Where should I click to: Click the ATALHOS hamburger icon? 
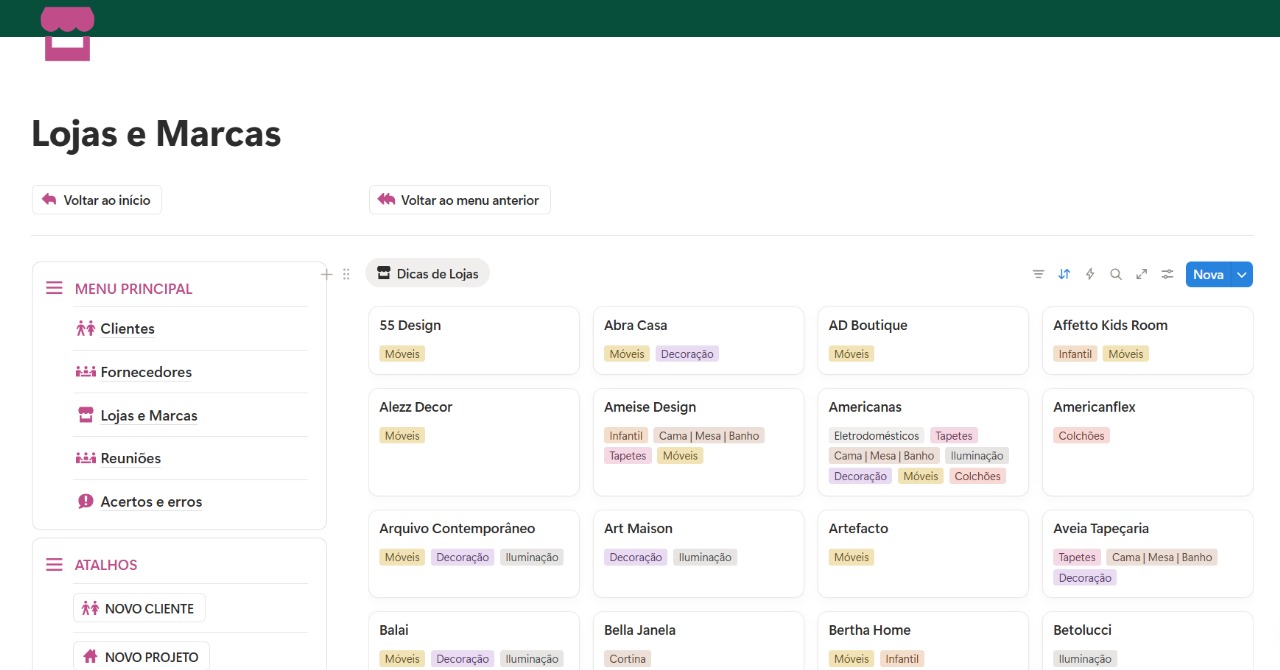point(54,565)
